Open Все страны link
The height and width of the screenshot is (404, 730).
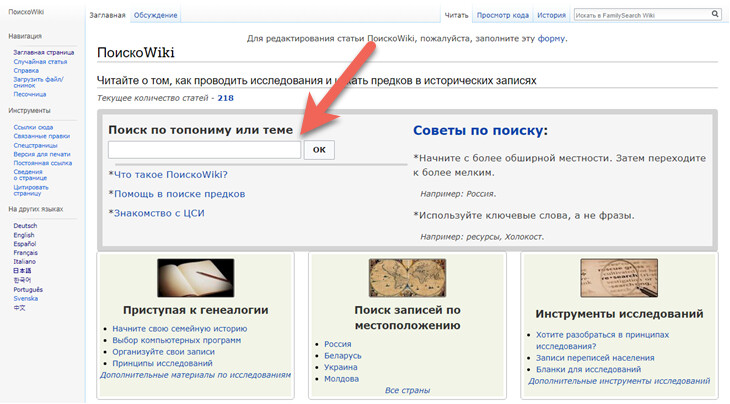click(407, 391)
